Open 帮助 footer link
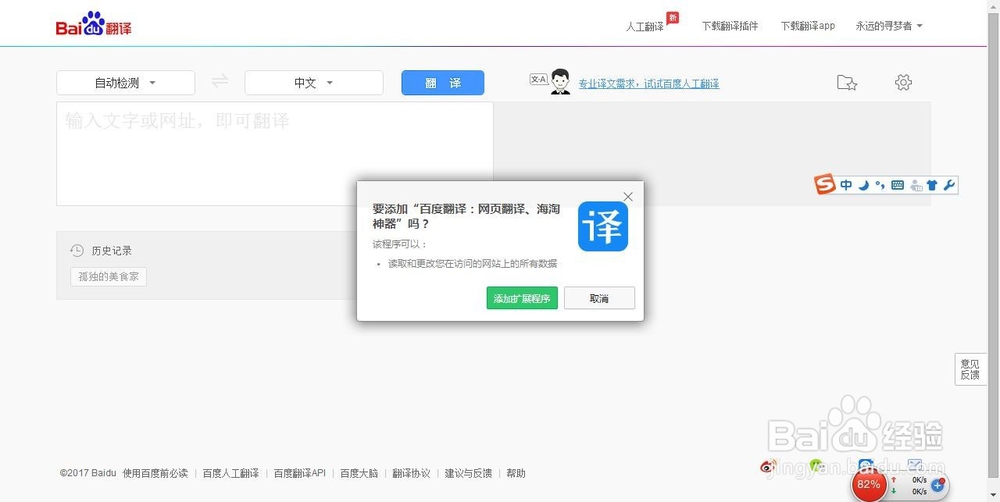Image resolution: width=1000 pixels, height=502 pixels. pyautogui.click(x=516, y=473)
